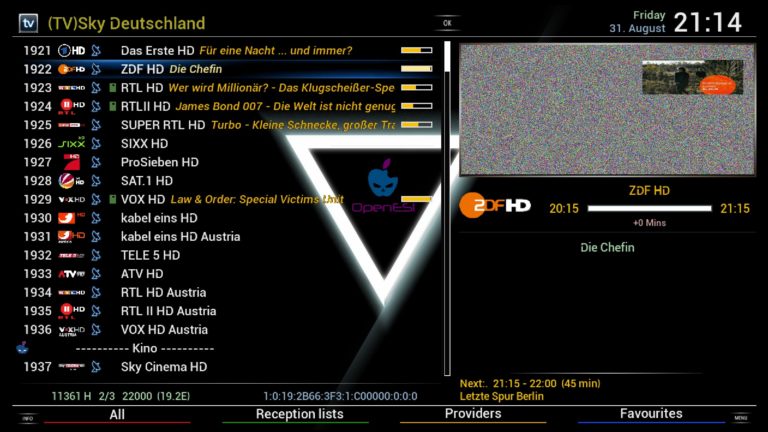Click the satellite dish icon on Das Erste row

click(x=96, y=50)
